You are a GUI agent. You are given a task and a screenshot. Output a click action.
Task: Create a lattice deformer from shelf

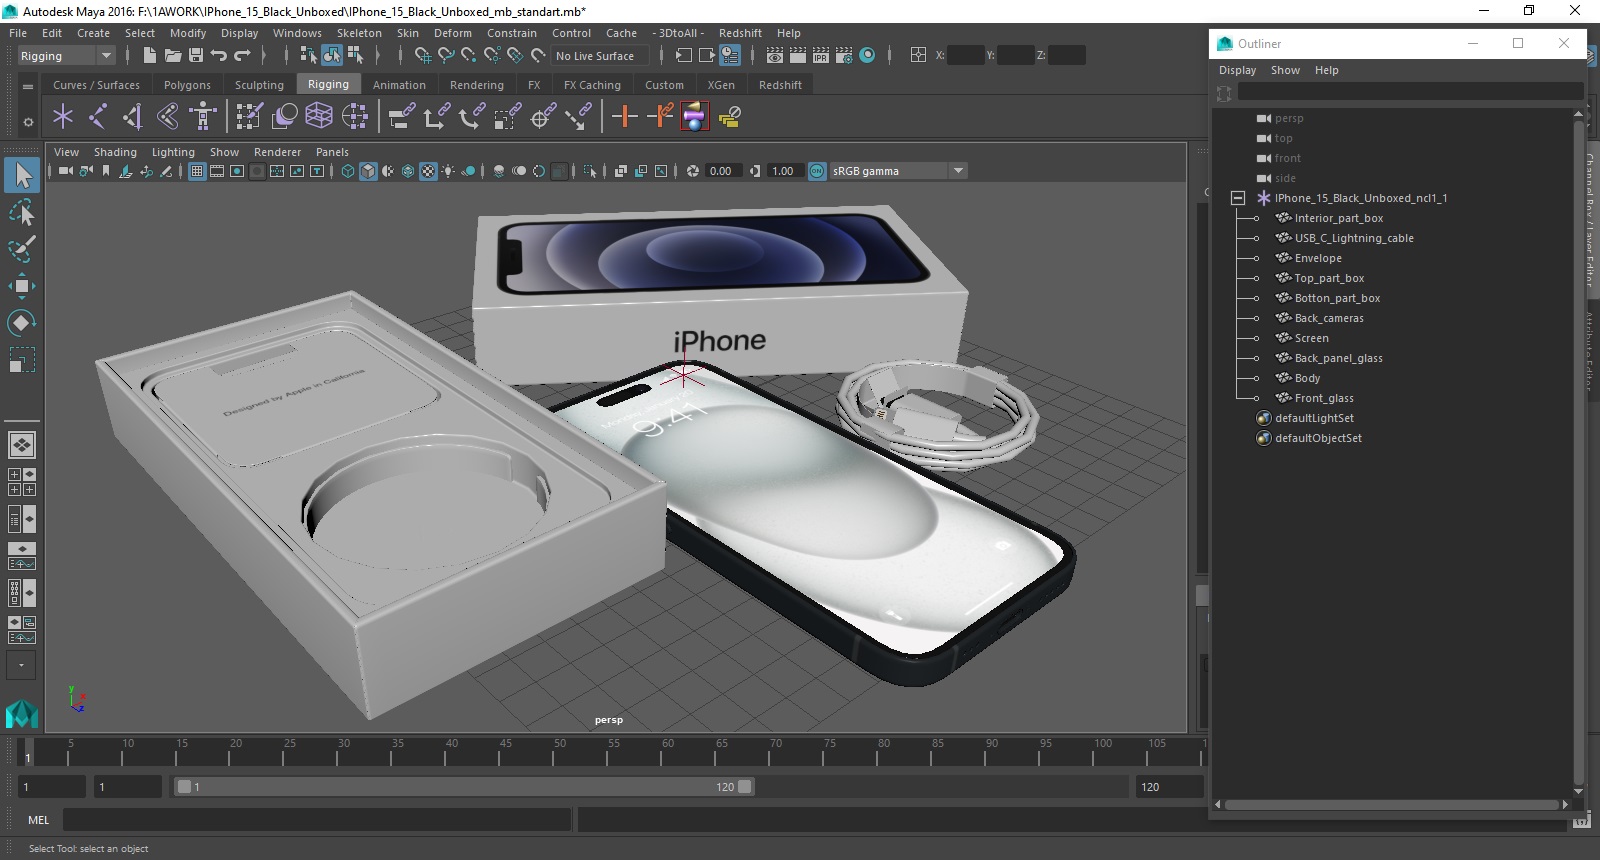pyautogui.click(x=319, y=117)
